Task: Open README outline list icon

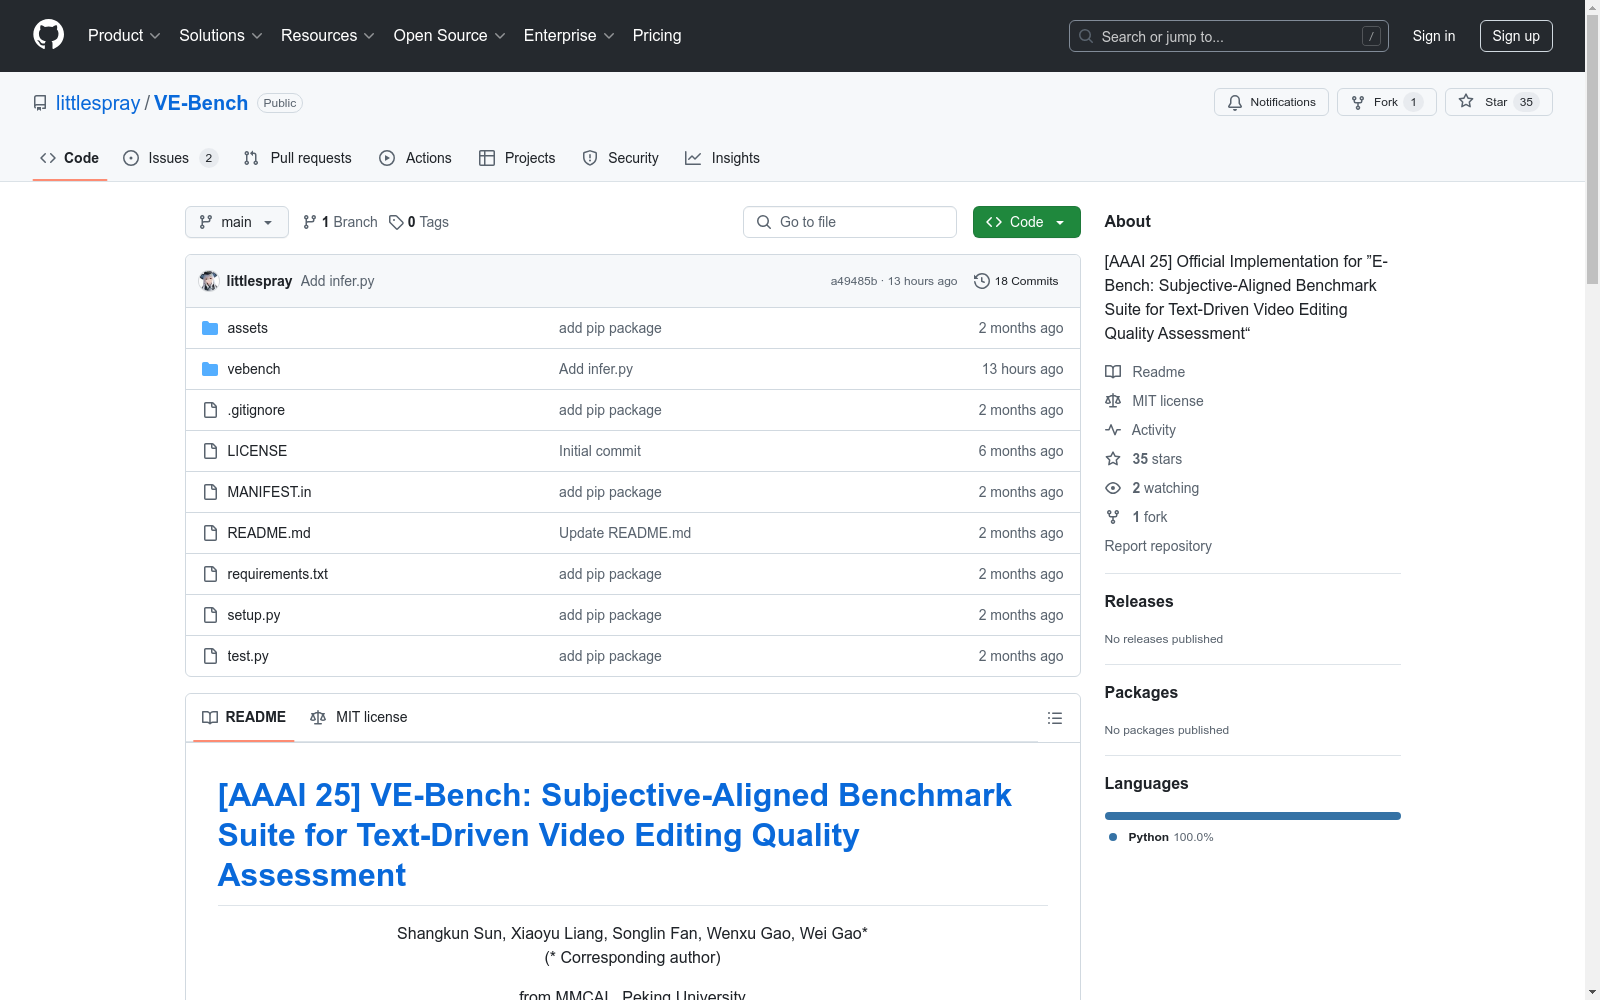Action: 1054,718
